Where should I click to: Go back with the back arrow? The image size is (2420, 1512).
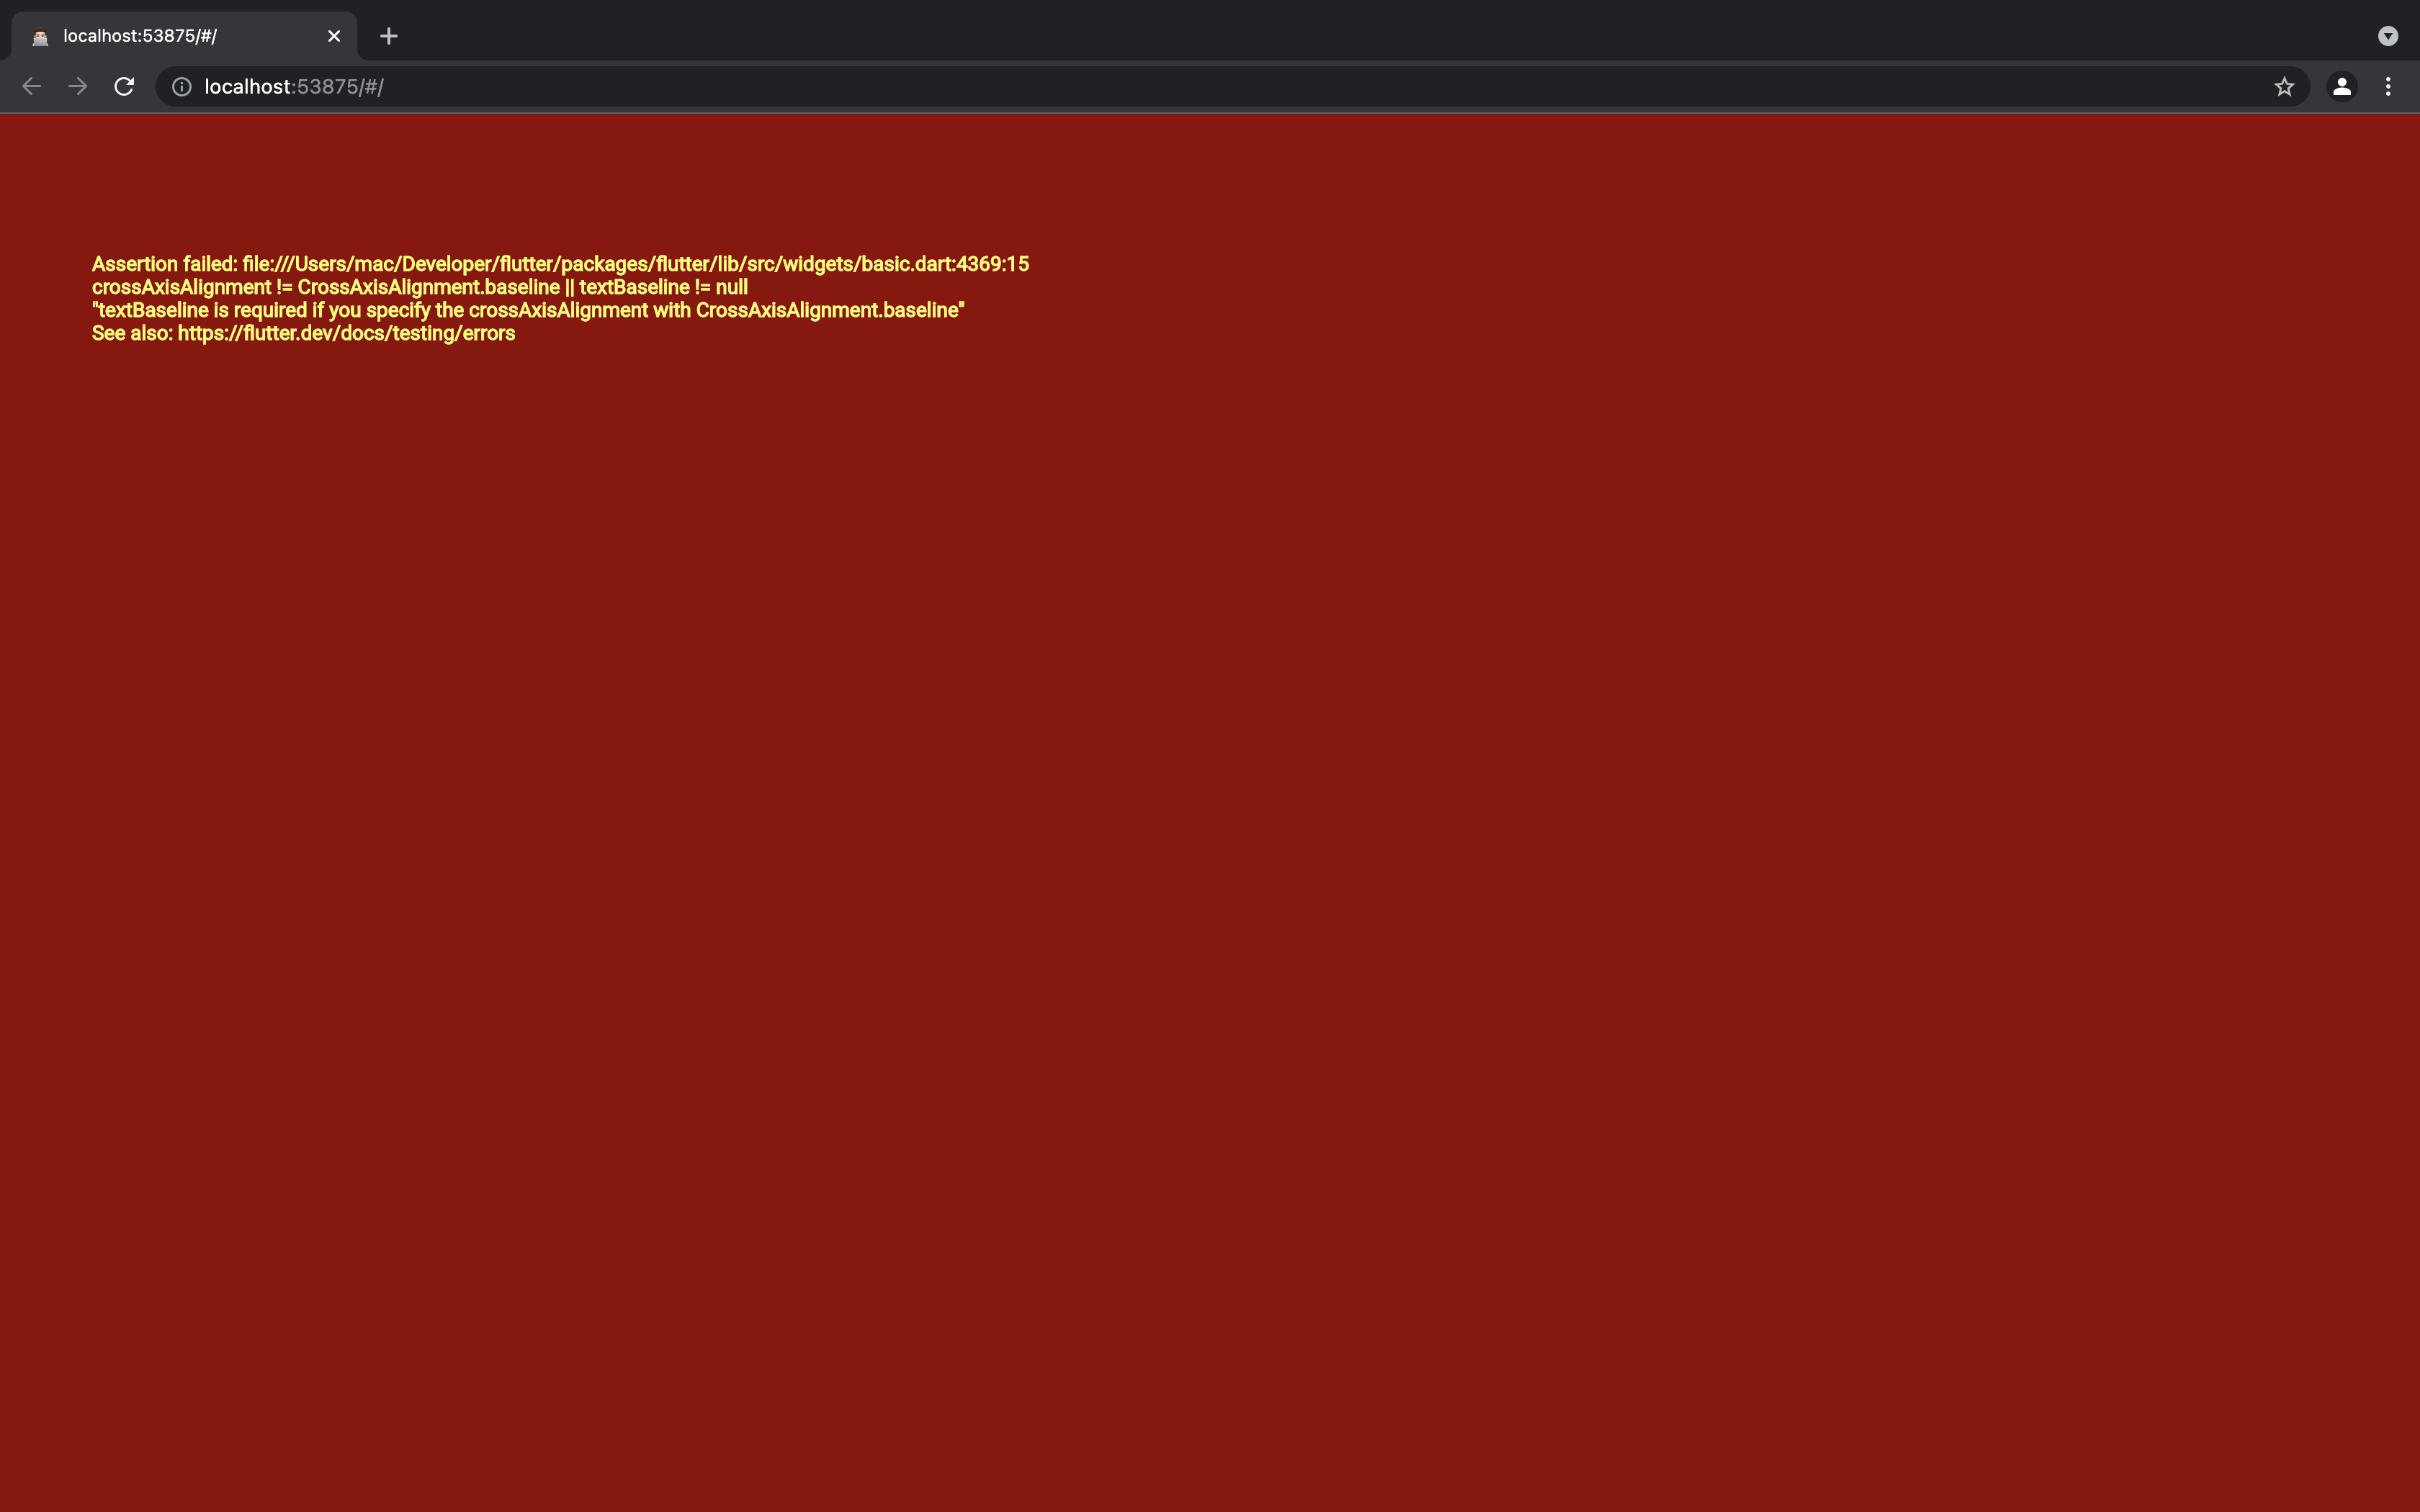coord(31,87)
